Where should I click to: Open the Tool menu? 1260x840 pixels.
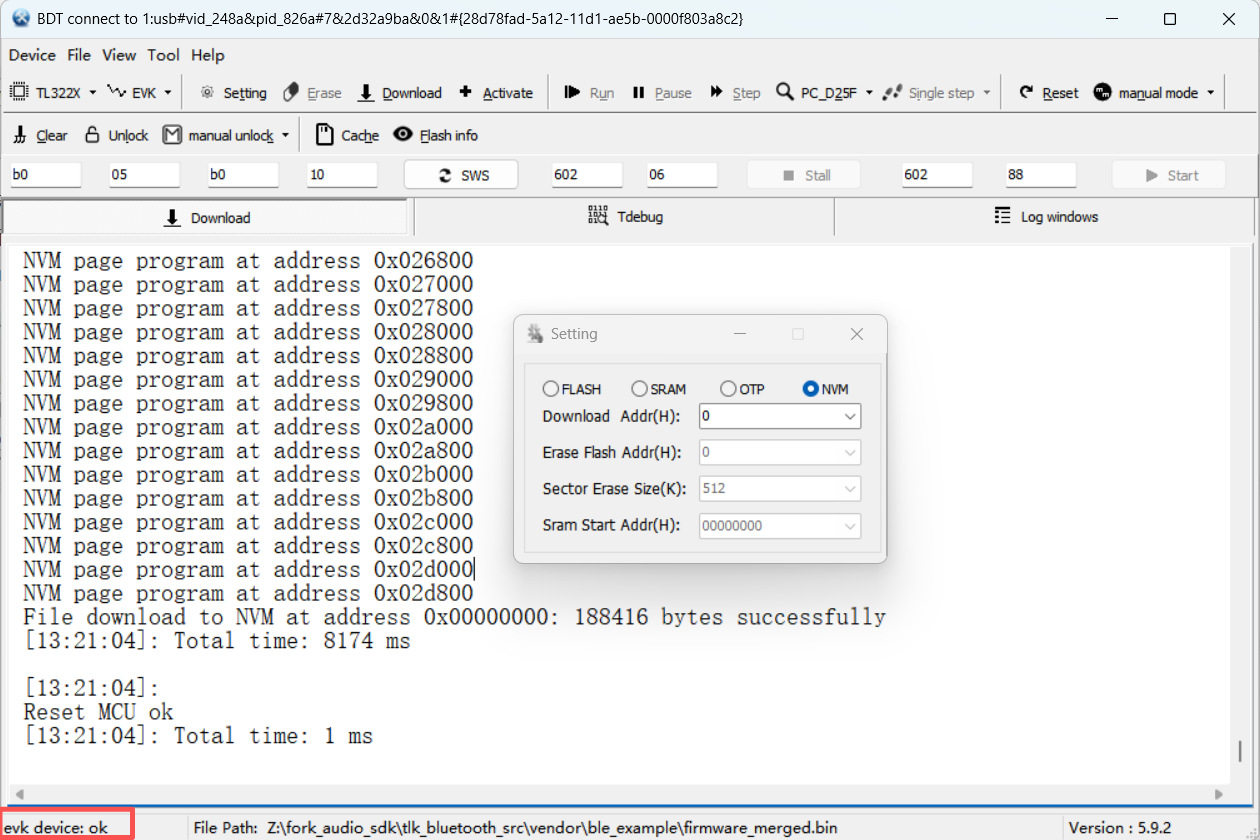tap(163, 55)
